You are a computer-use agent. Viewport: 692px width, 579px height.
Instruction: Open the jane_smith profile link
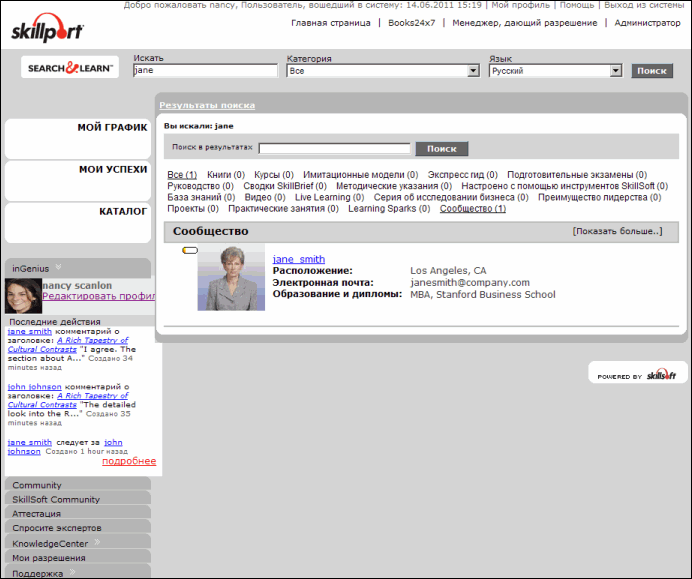(299, 259)
